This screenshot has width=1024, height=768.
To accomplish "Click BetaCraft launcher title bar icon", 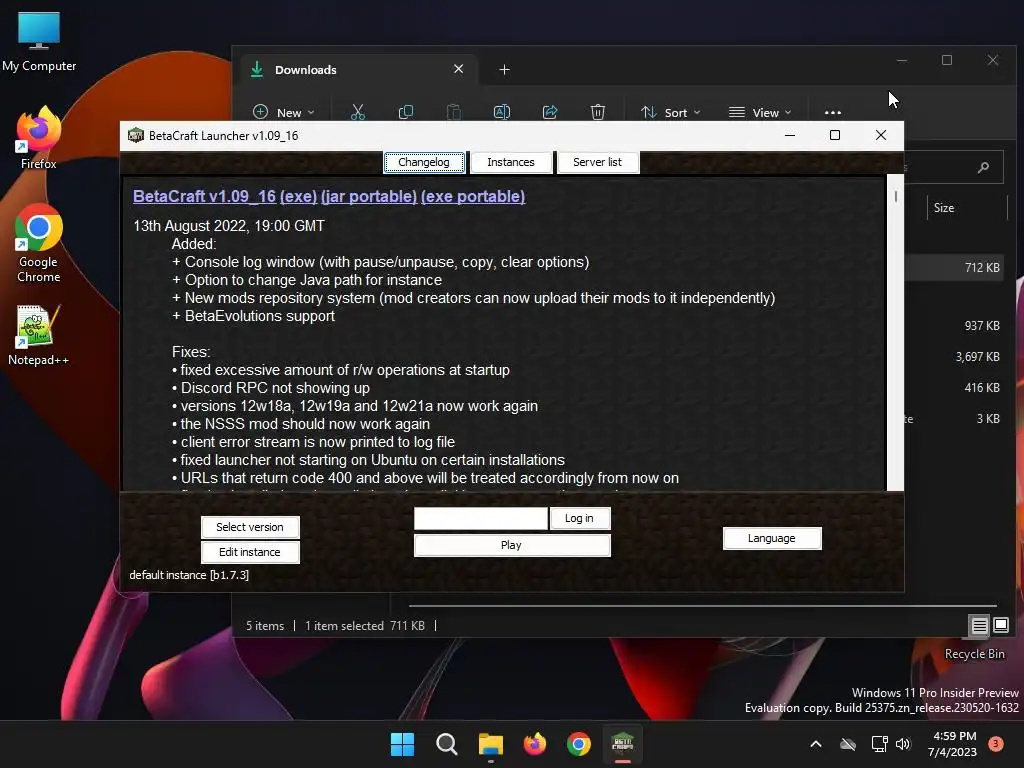I will coord(136,136).
